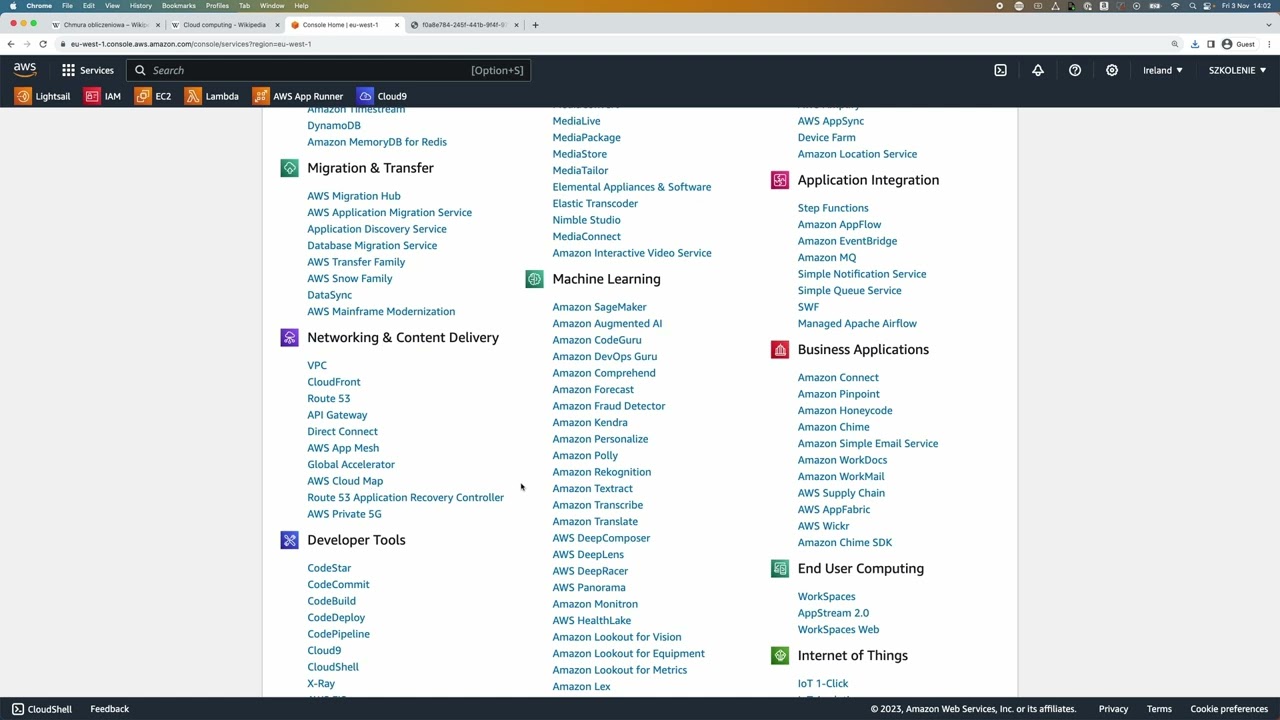Open the Services grid menu
The height and width of the screenshot is (720, 1280).
click(88, 70)
